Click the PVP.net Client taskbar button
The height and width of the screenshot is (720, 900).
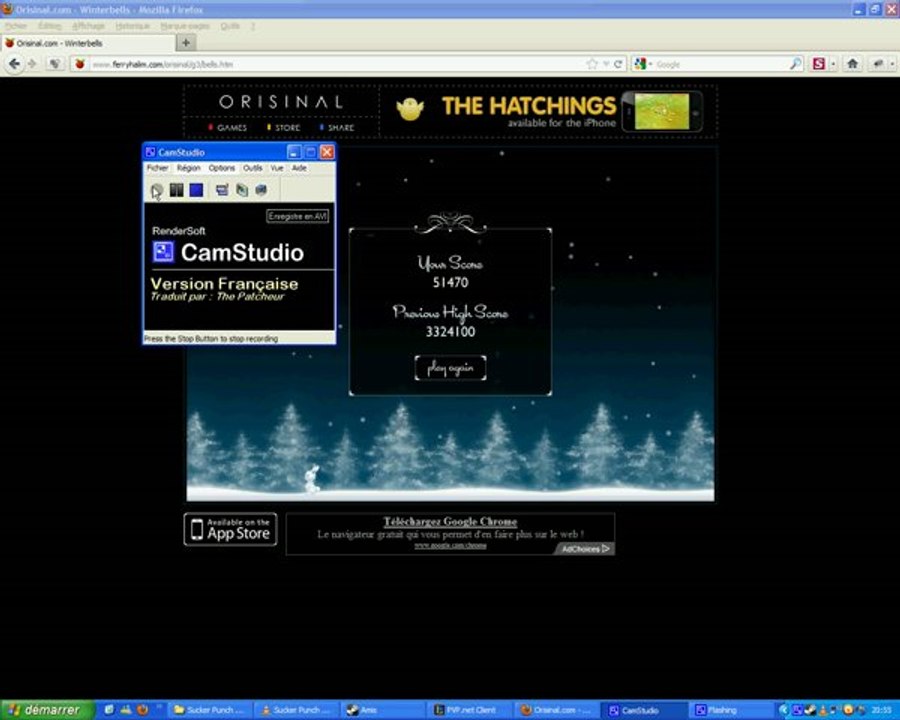[470, 710]
